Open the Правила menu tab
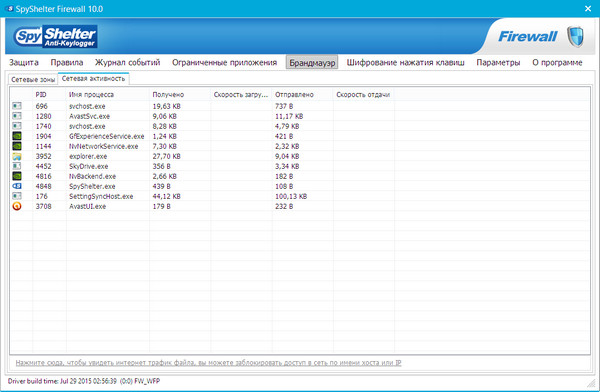Viewport: 600px width, 392px height. 67,62
